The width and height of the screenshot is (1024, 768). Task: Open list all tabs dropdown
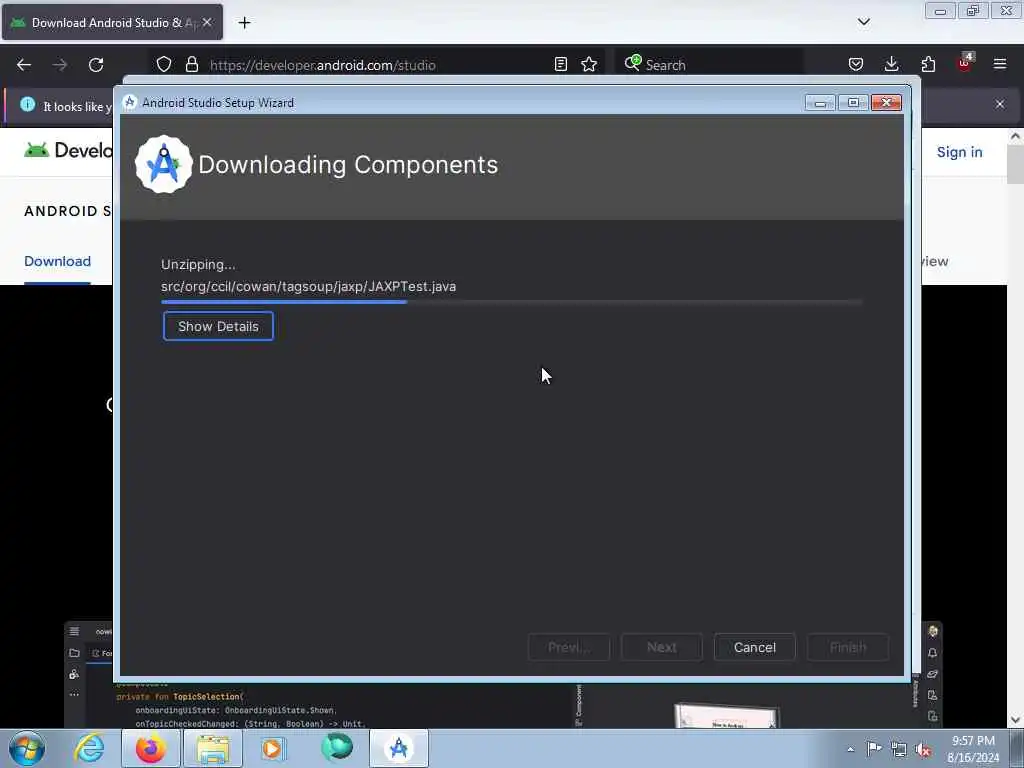click(x=863, y=22)
